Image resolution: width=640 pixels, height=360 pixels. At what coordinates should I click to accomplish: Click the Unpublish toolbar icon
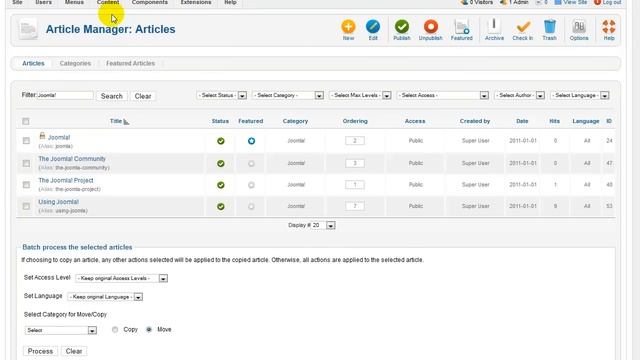[x=430, y=30]
